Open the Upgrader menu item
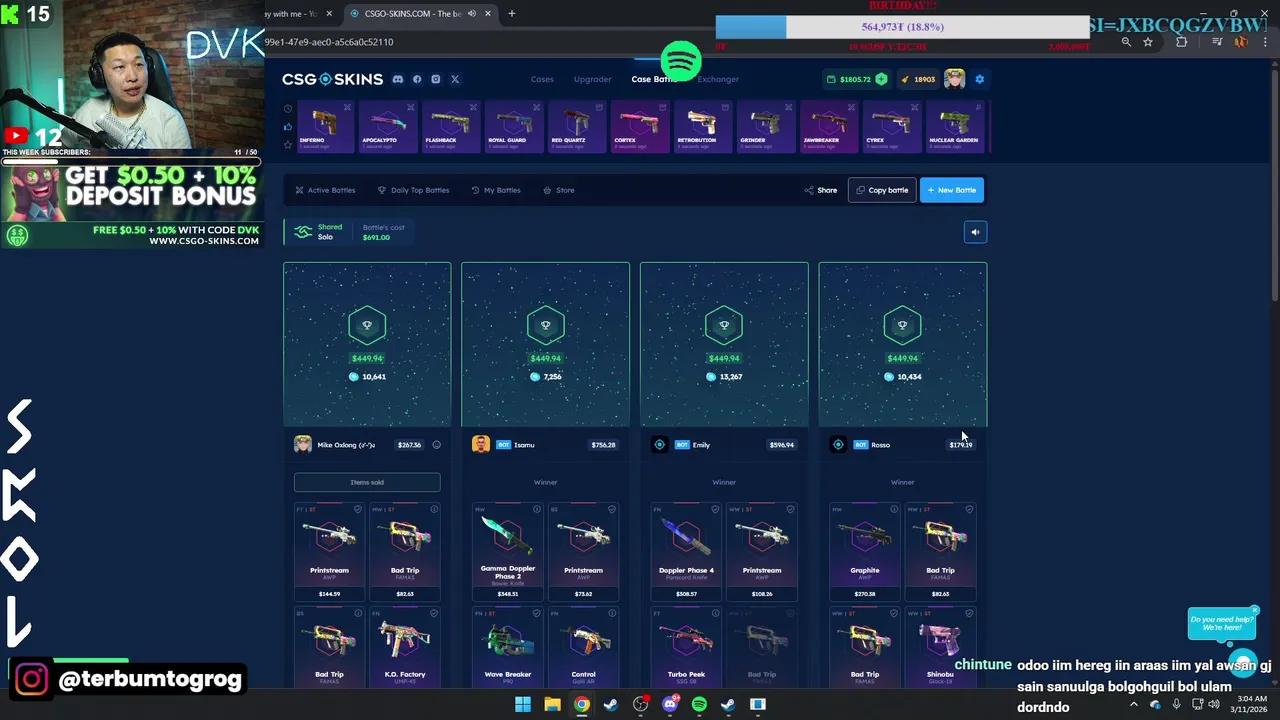The width and height of the screenshot is (1280, 720). point(592,79)
